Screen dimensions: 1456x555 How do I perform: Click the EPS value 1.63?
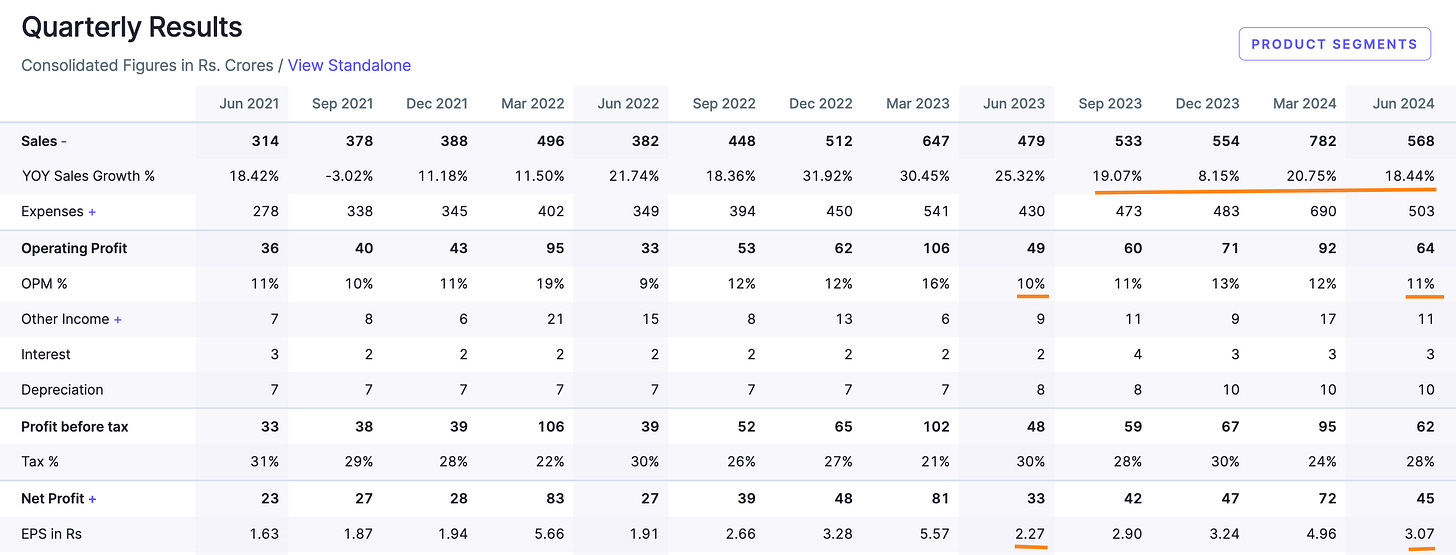point(264,534)
